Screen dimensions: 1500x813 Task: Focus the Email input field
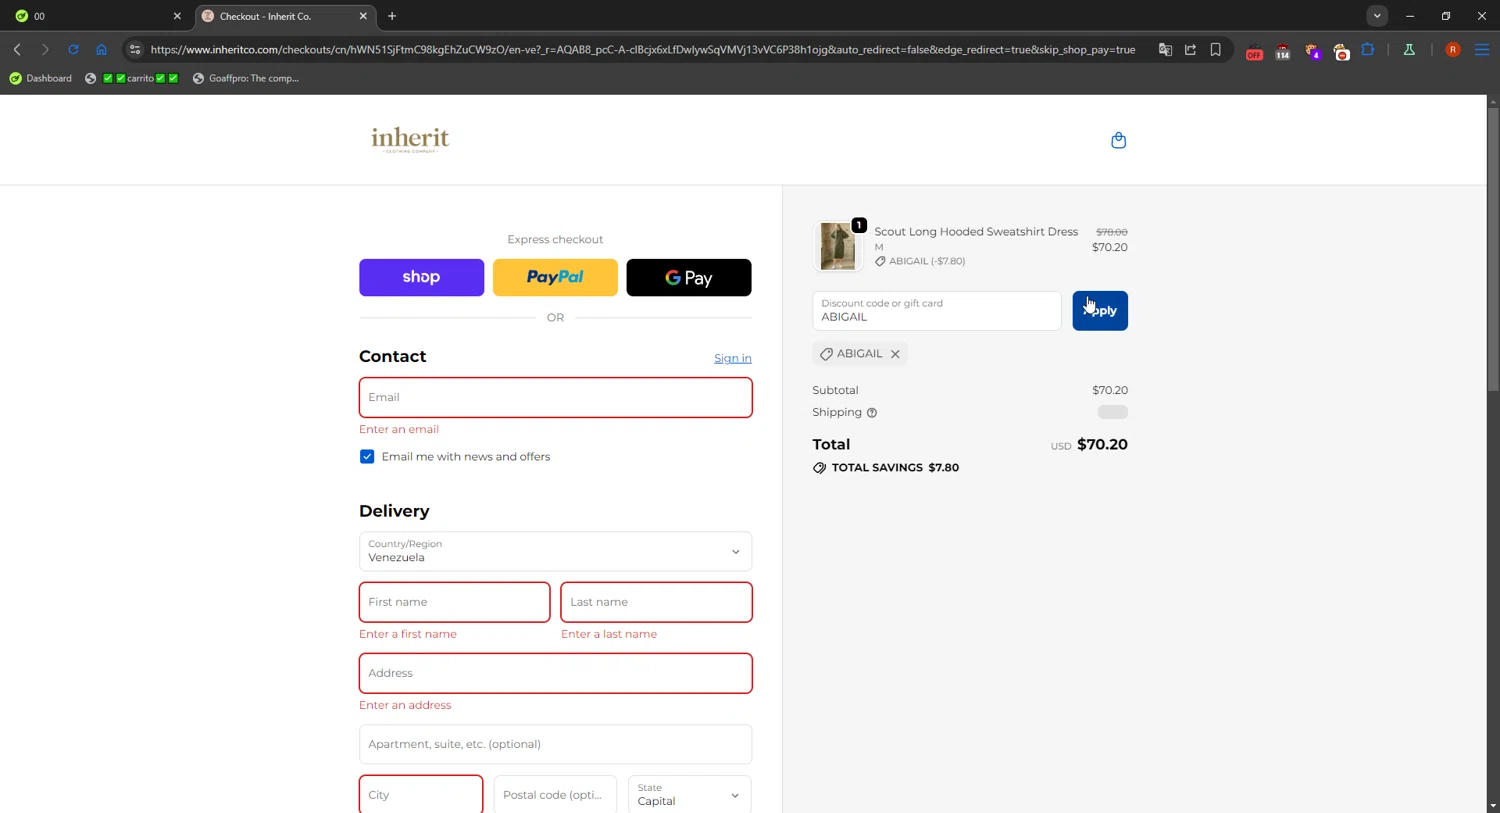(x=555, y=397)
